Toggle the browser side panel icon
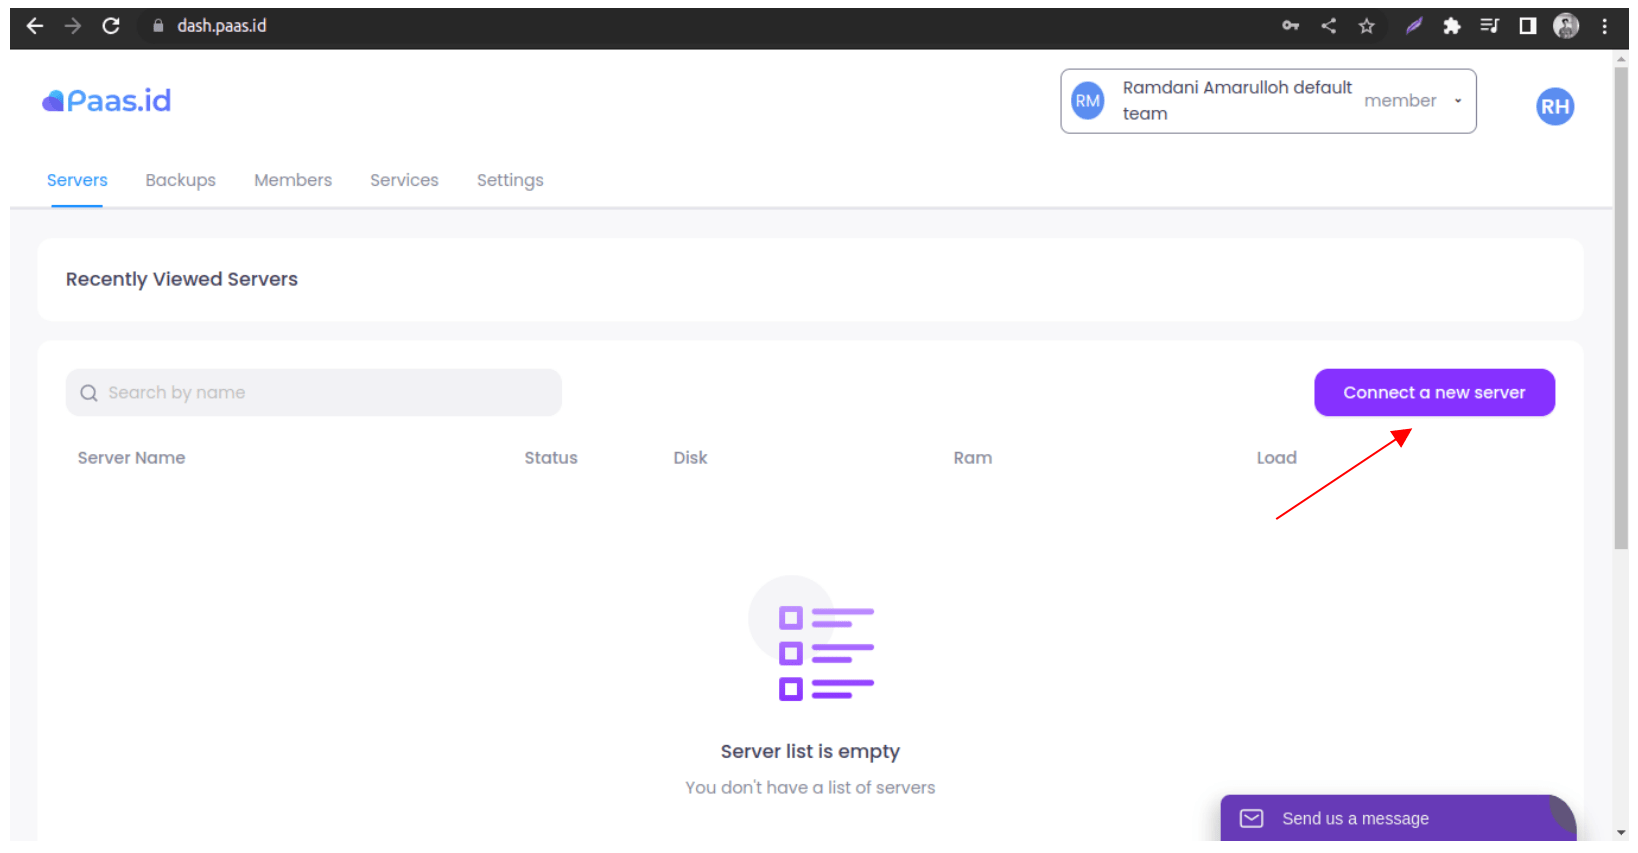This screenshot has height=853, width=1638. pyautogui.click(x=1527, y=26)
